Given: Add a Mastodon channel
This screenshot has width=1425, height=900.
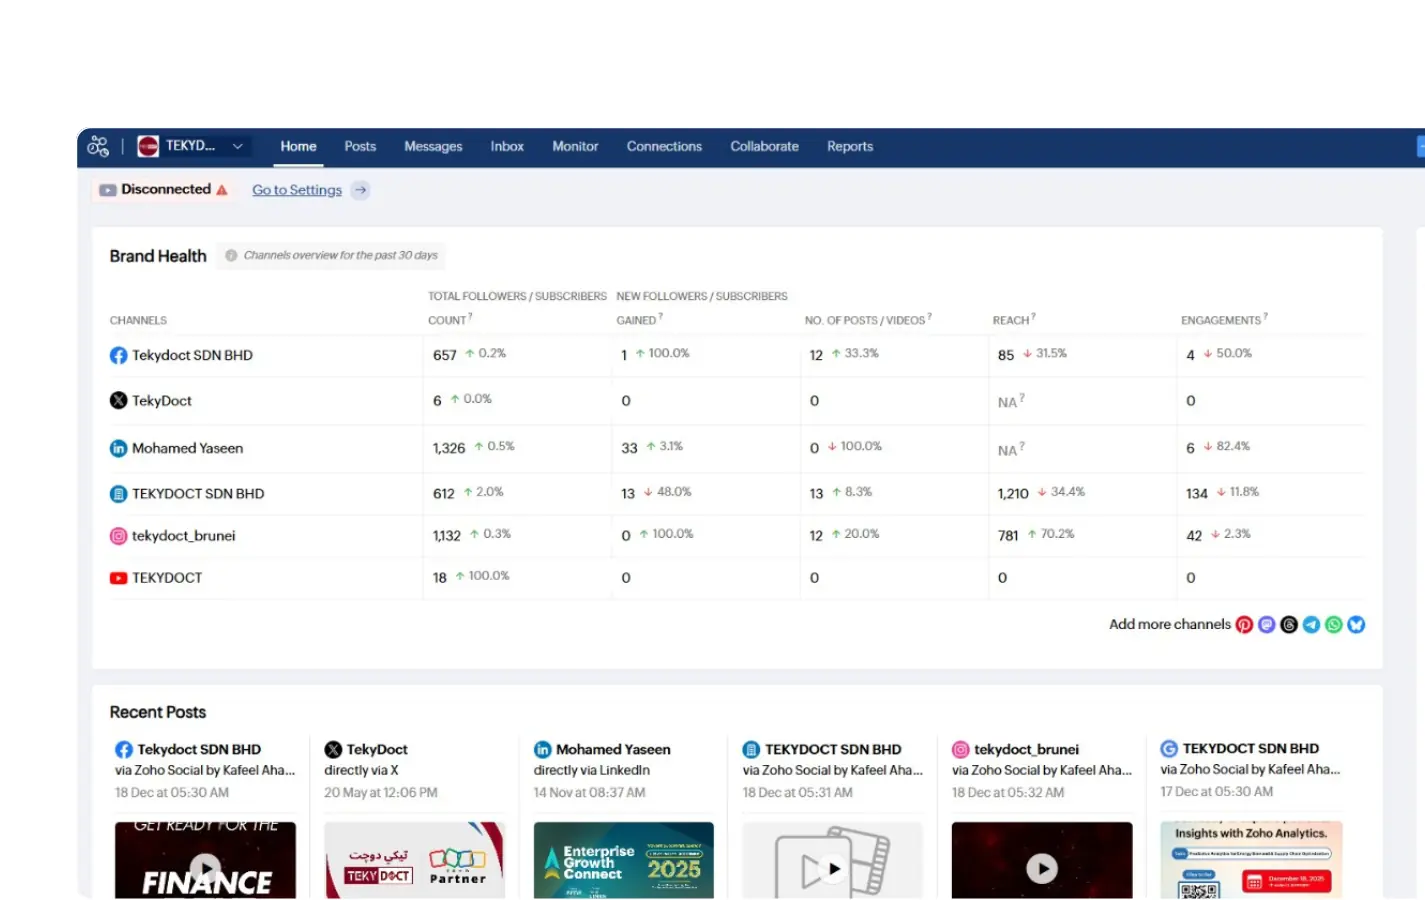Looking at the screenshot, I should pos(1267,625).
